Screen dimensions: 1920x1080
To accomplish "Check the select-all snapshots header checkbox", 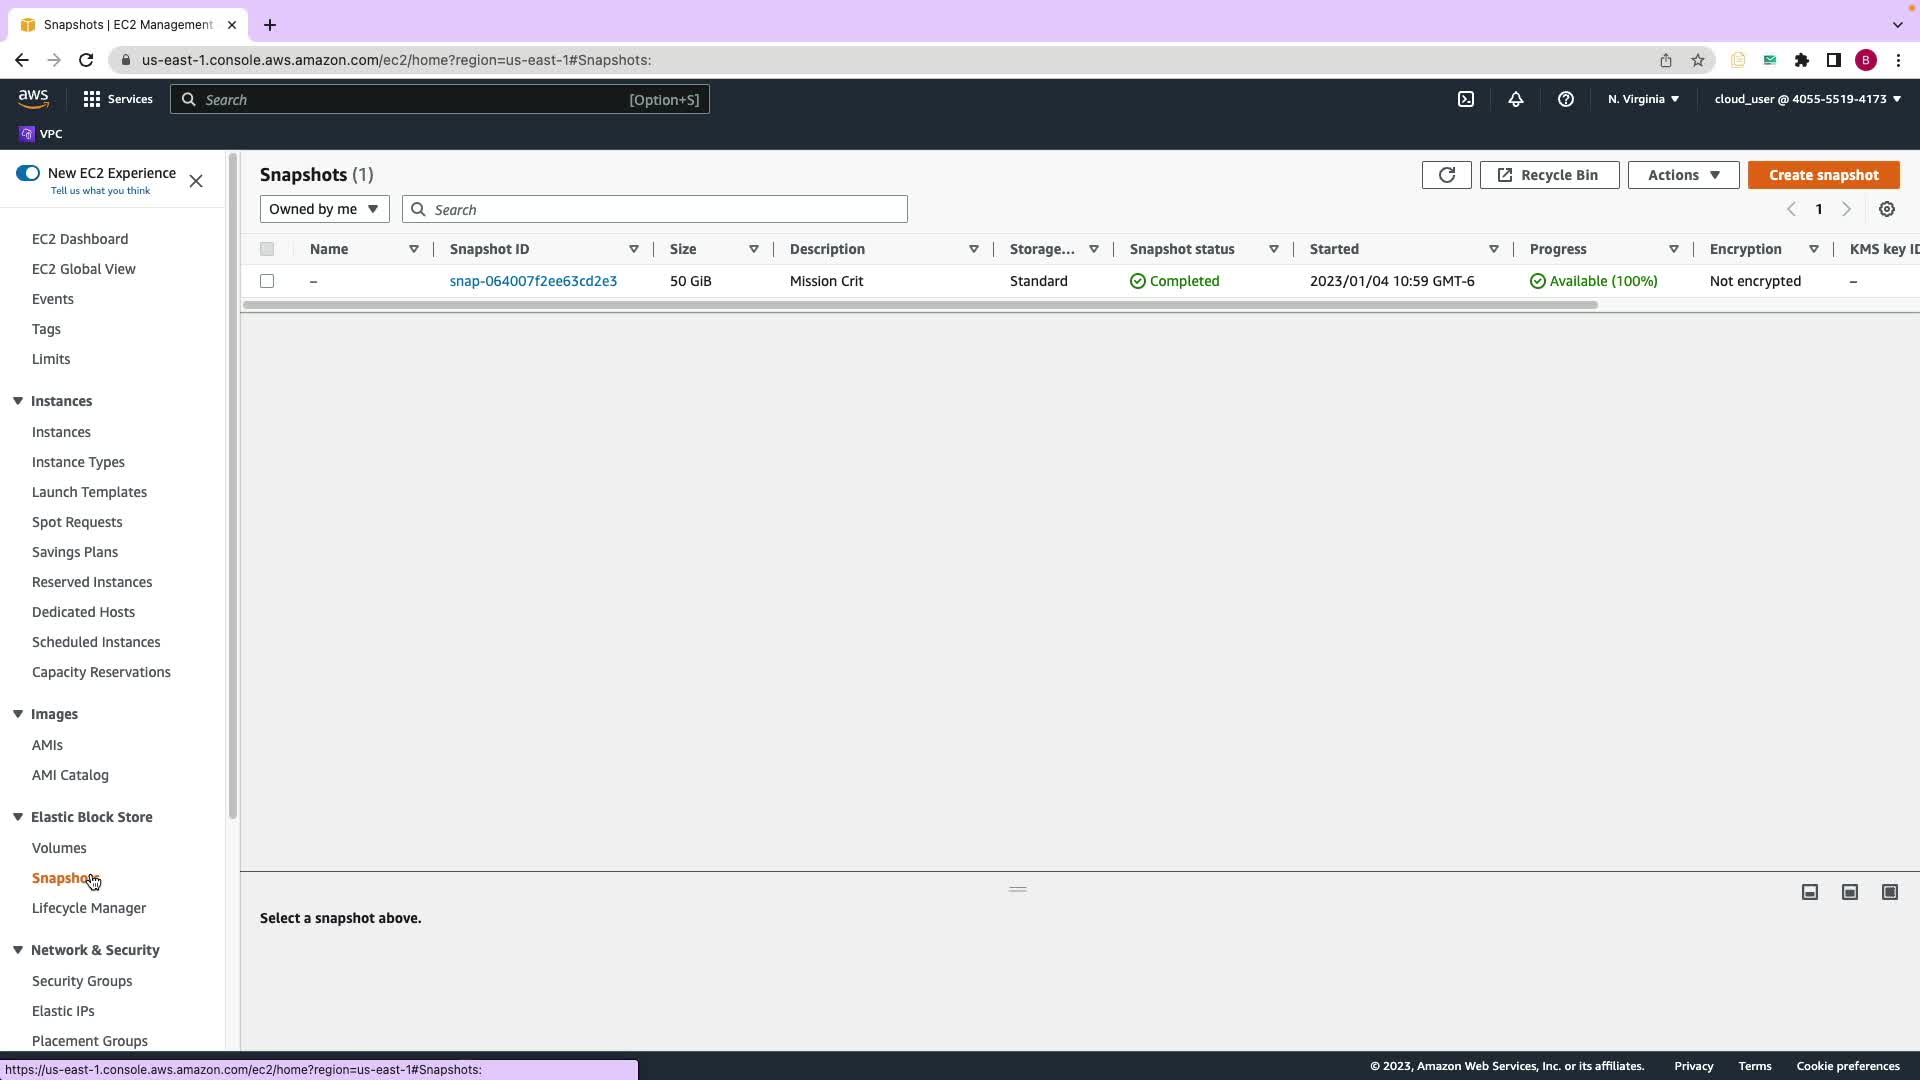I will (x=267, y=249).
